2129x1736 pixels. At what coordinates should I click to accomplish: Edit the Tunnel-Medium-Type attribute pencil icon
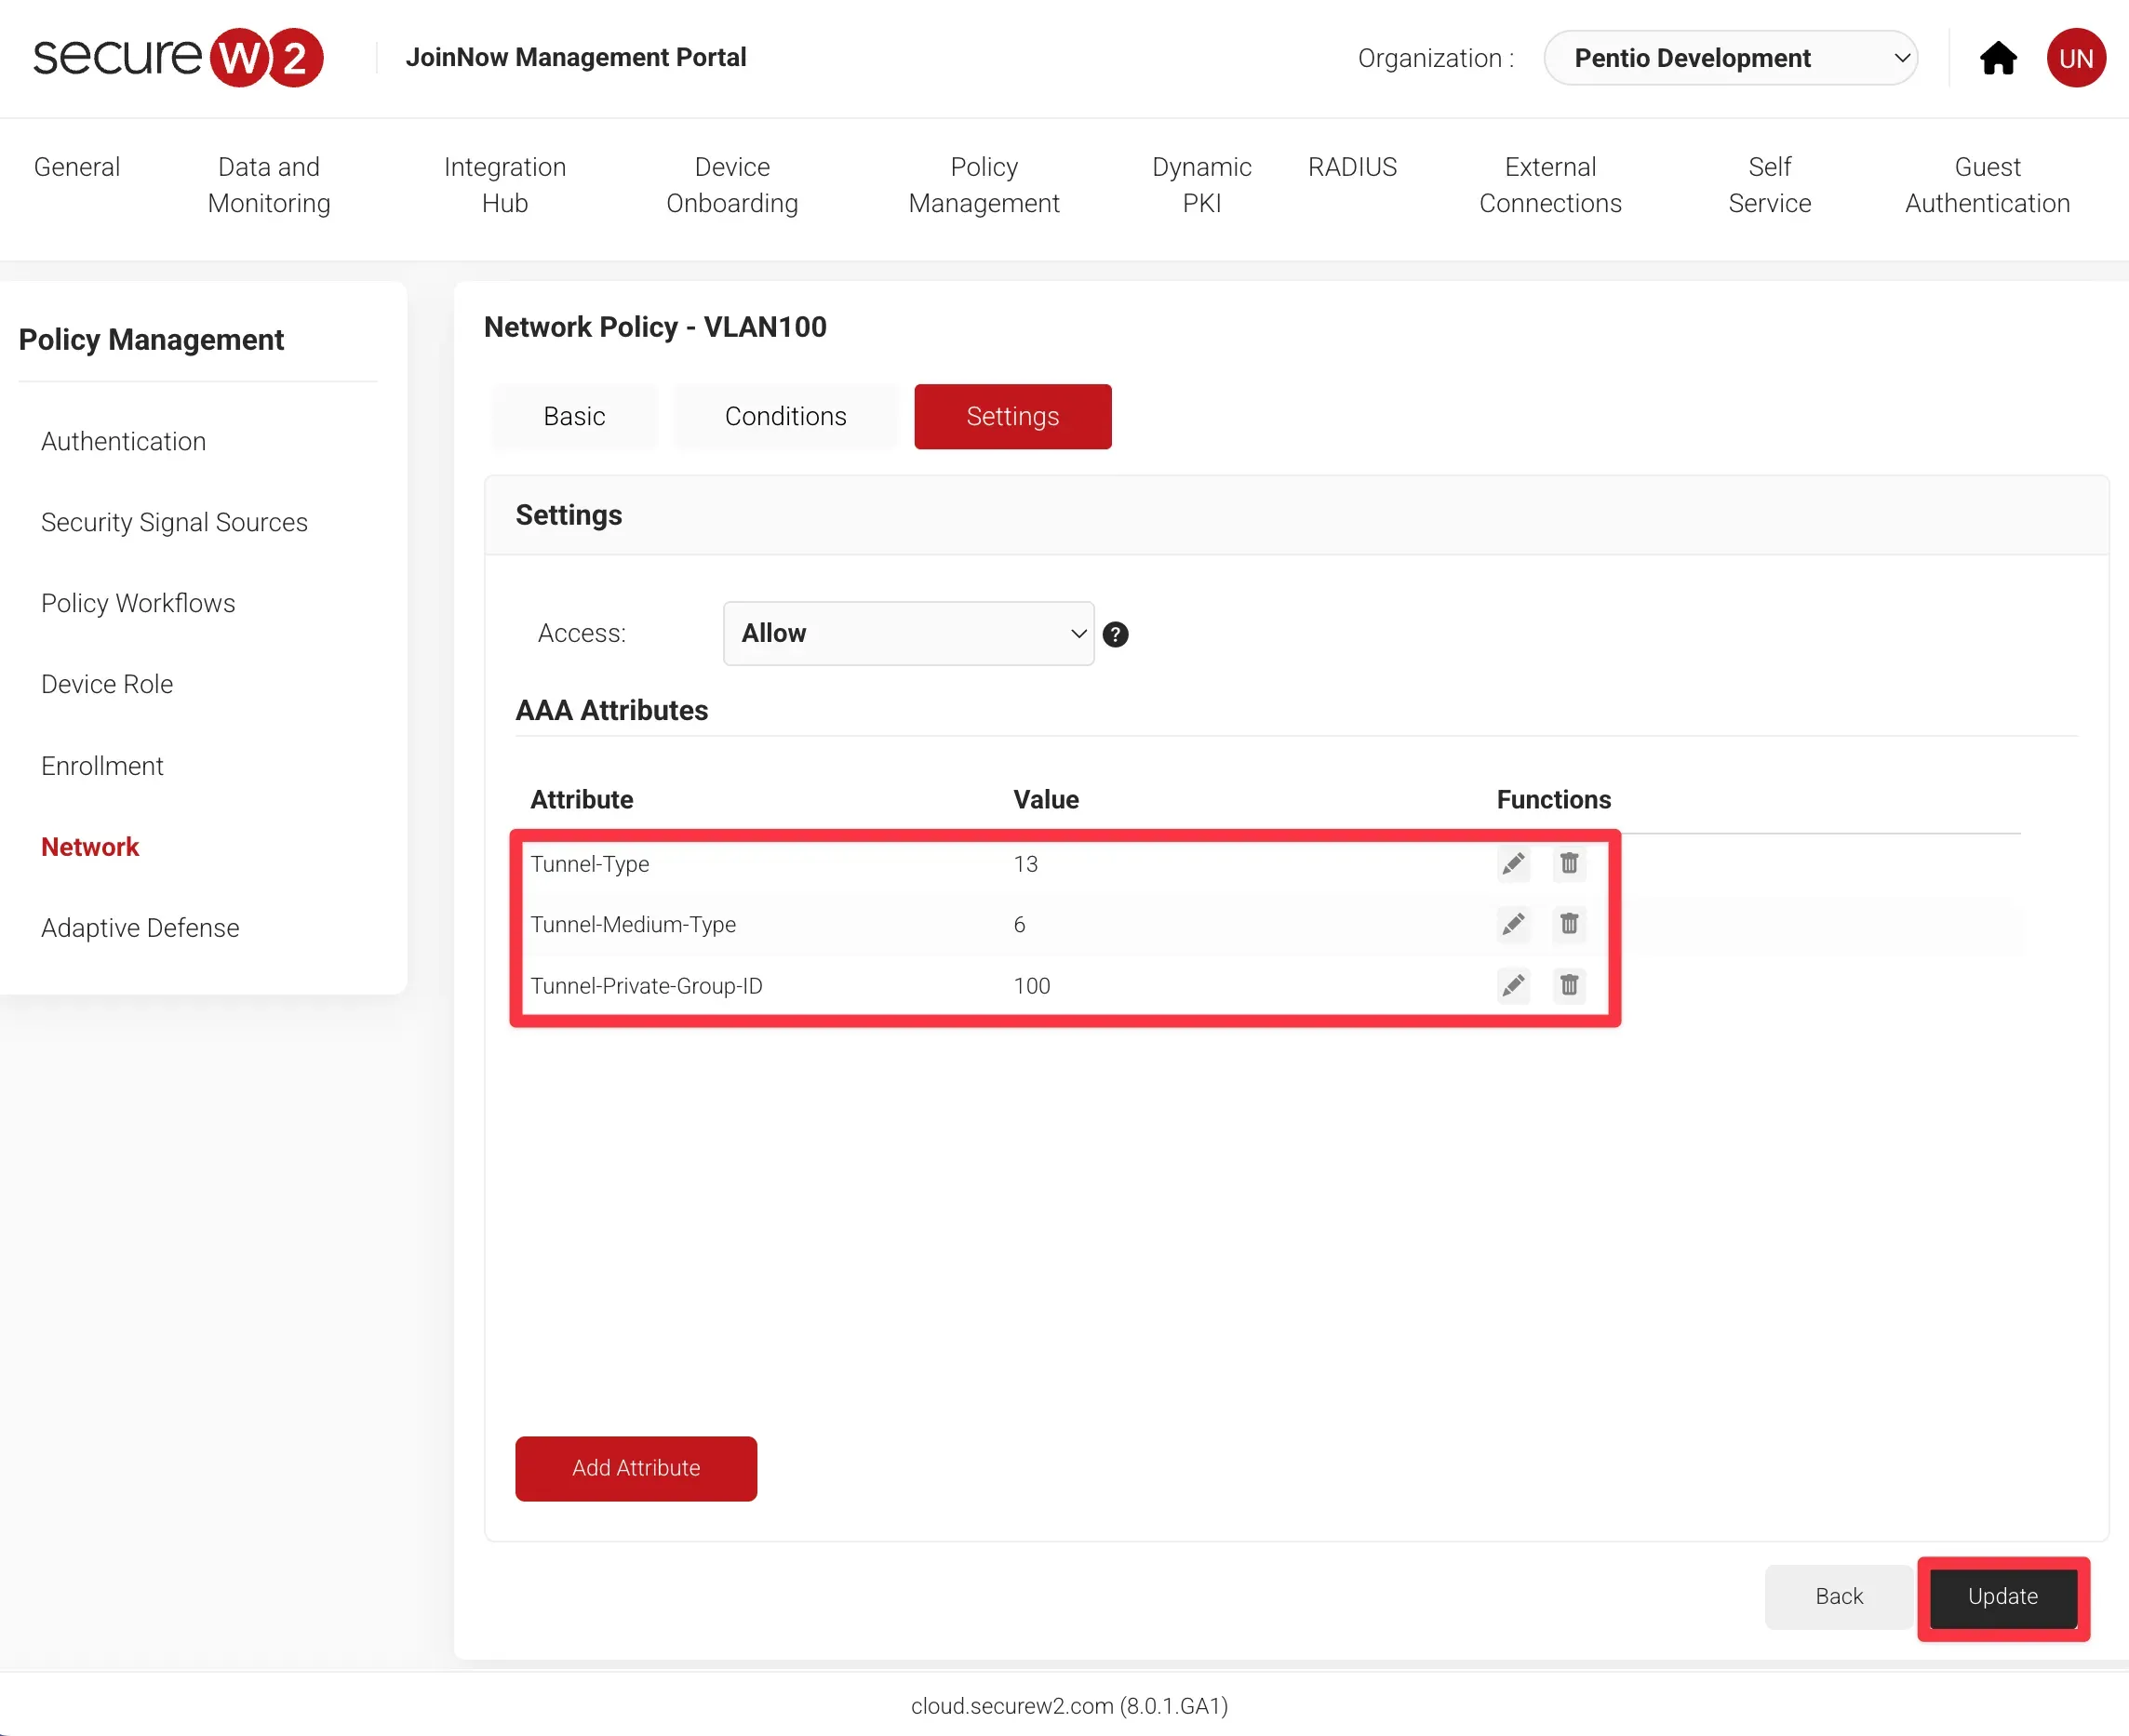click(x=1513, y=924)
